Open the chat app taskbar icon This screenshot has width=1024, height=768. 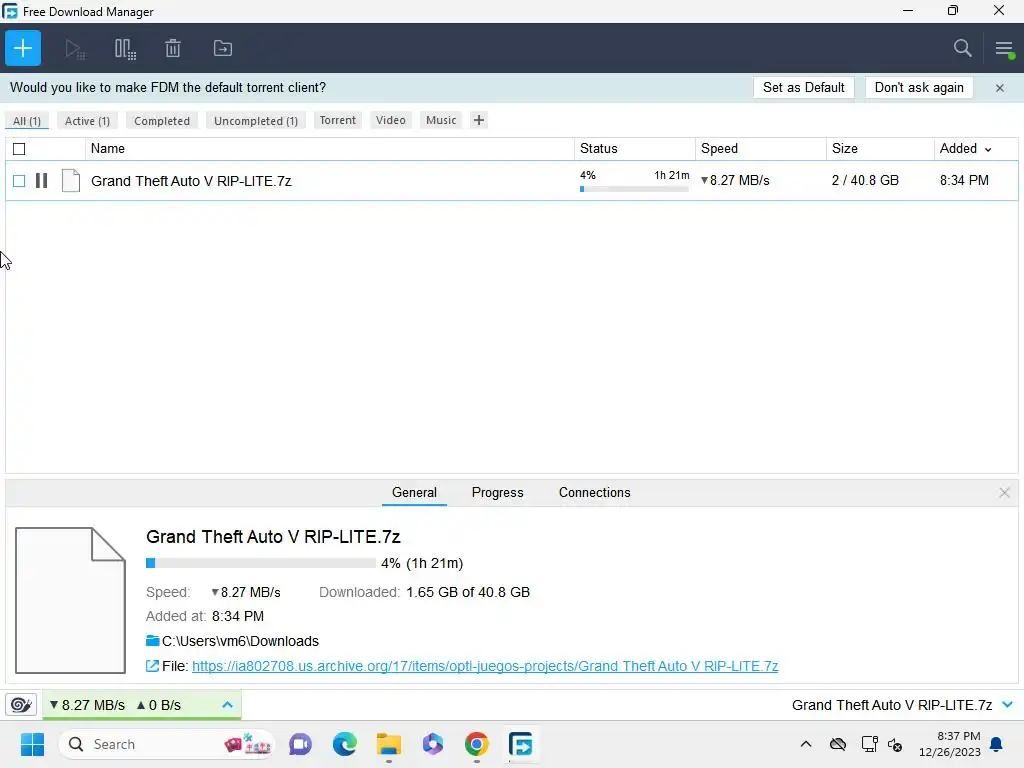pos(300,744)
